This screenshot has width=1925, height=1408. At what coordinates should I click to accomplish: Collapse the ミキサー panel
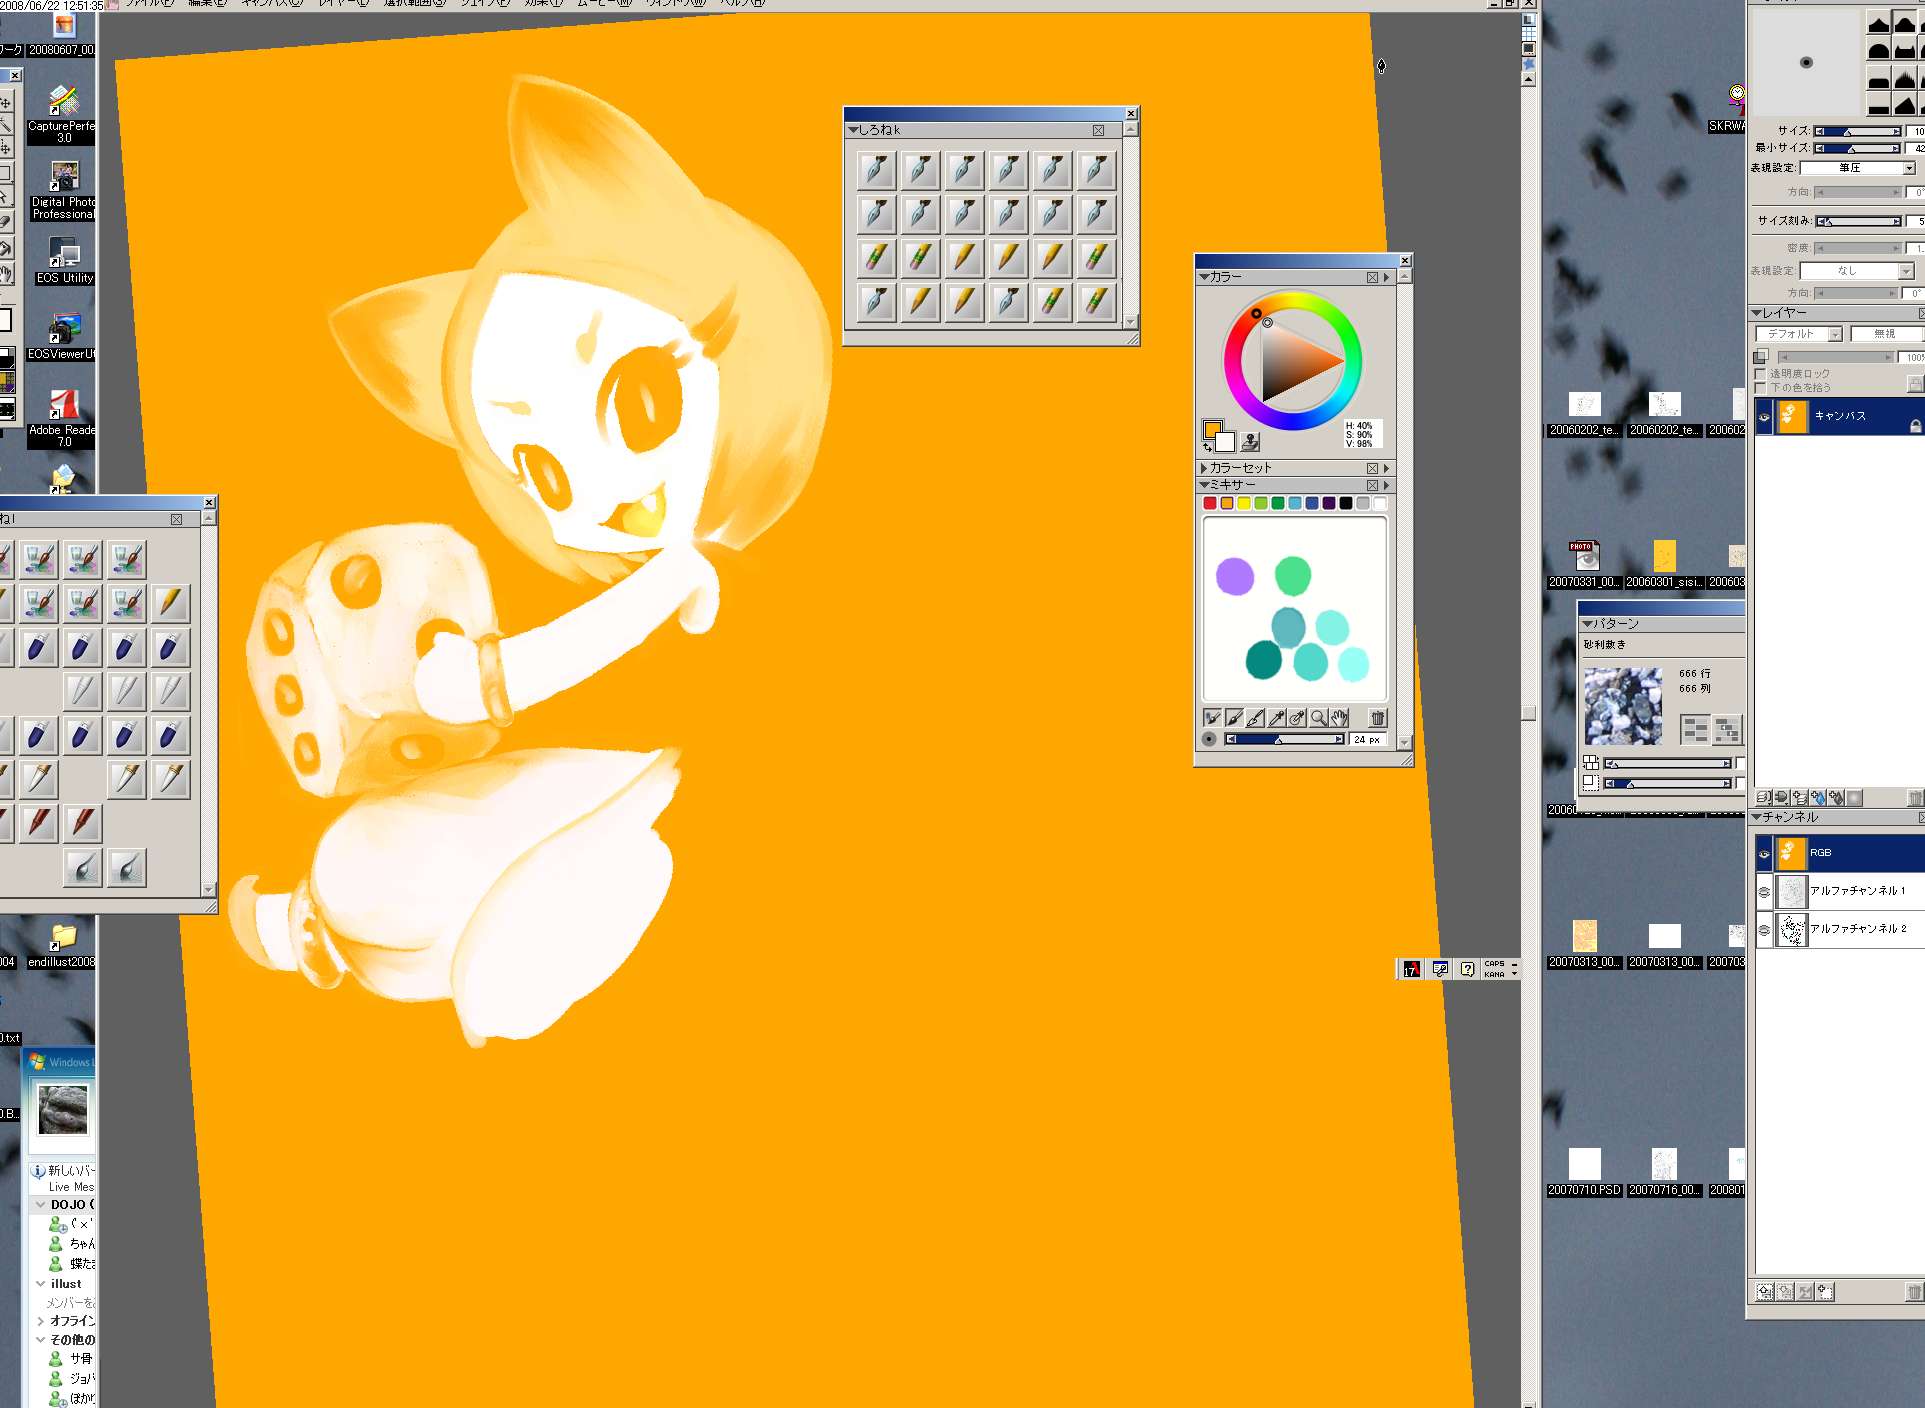1204,485
